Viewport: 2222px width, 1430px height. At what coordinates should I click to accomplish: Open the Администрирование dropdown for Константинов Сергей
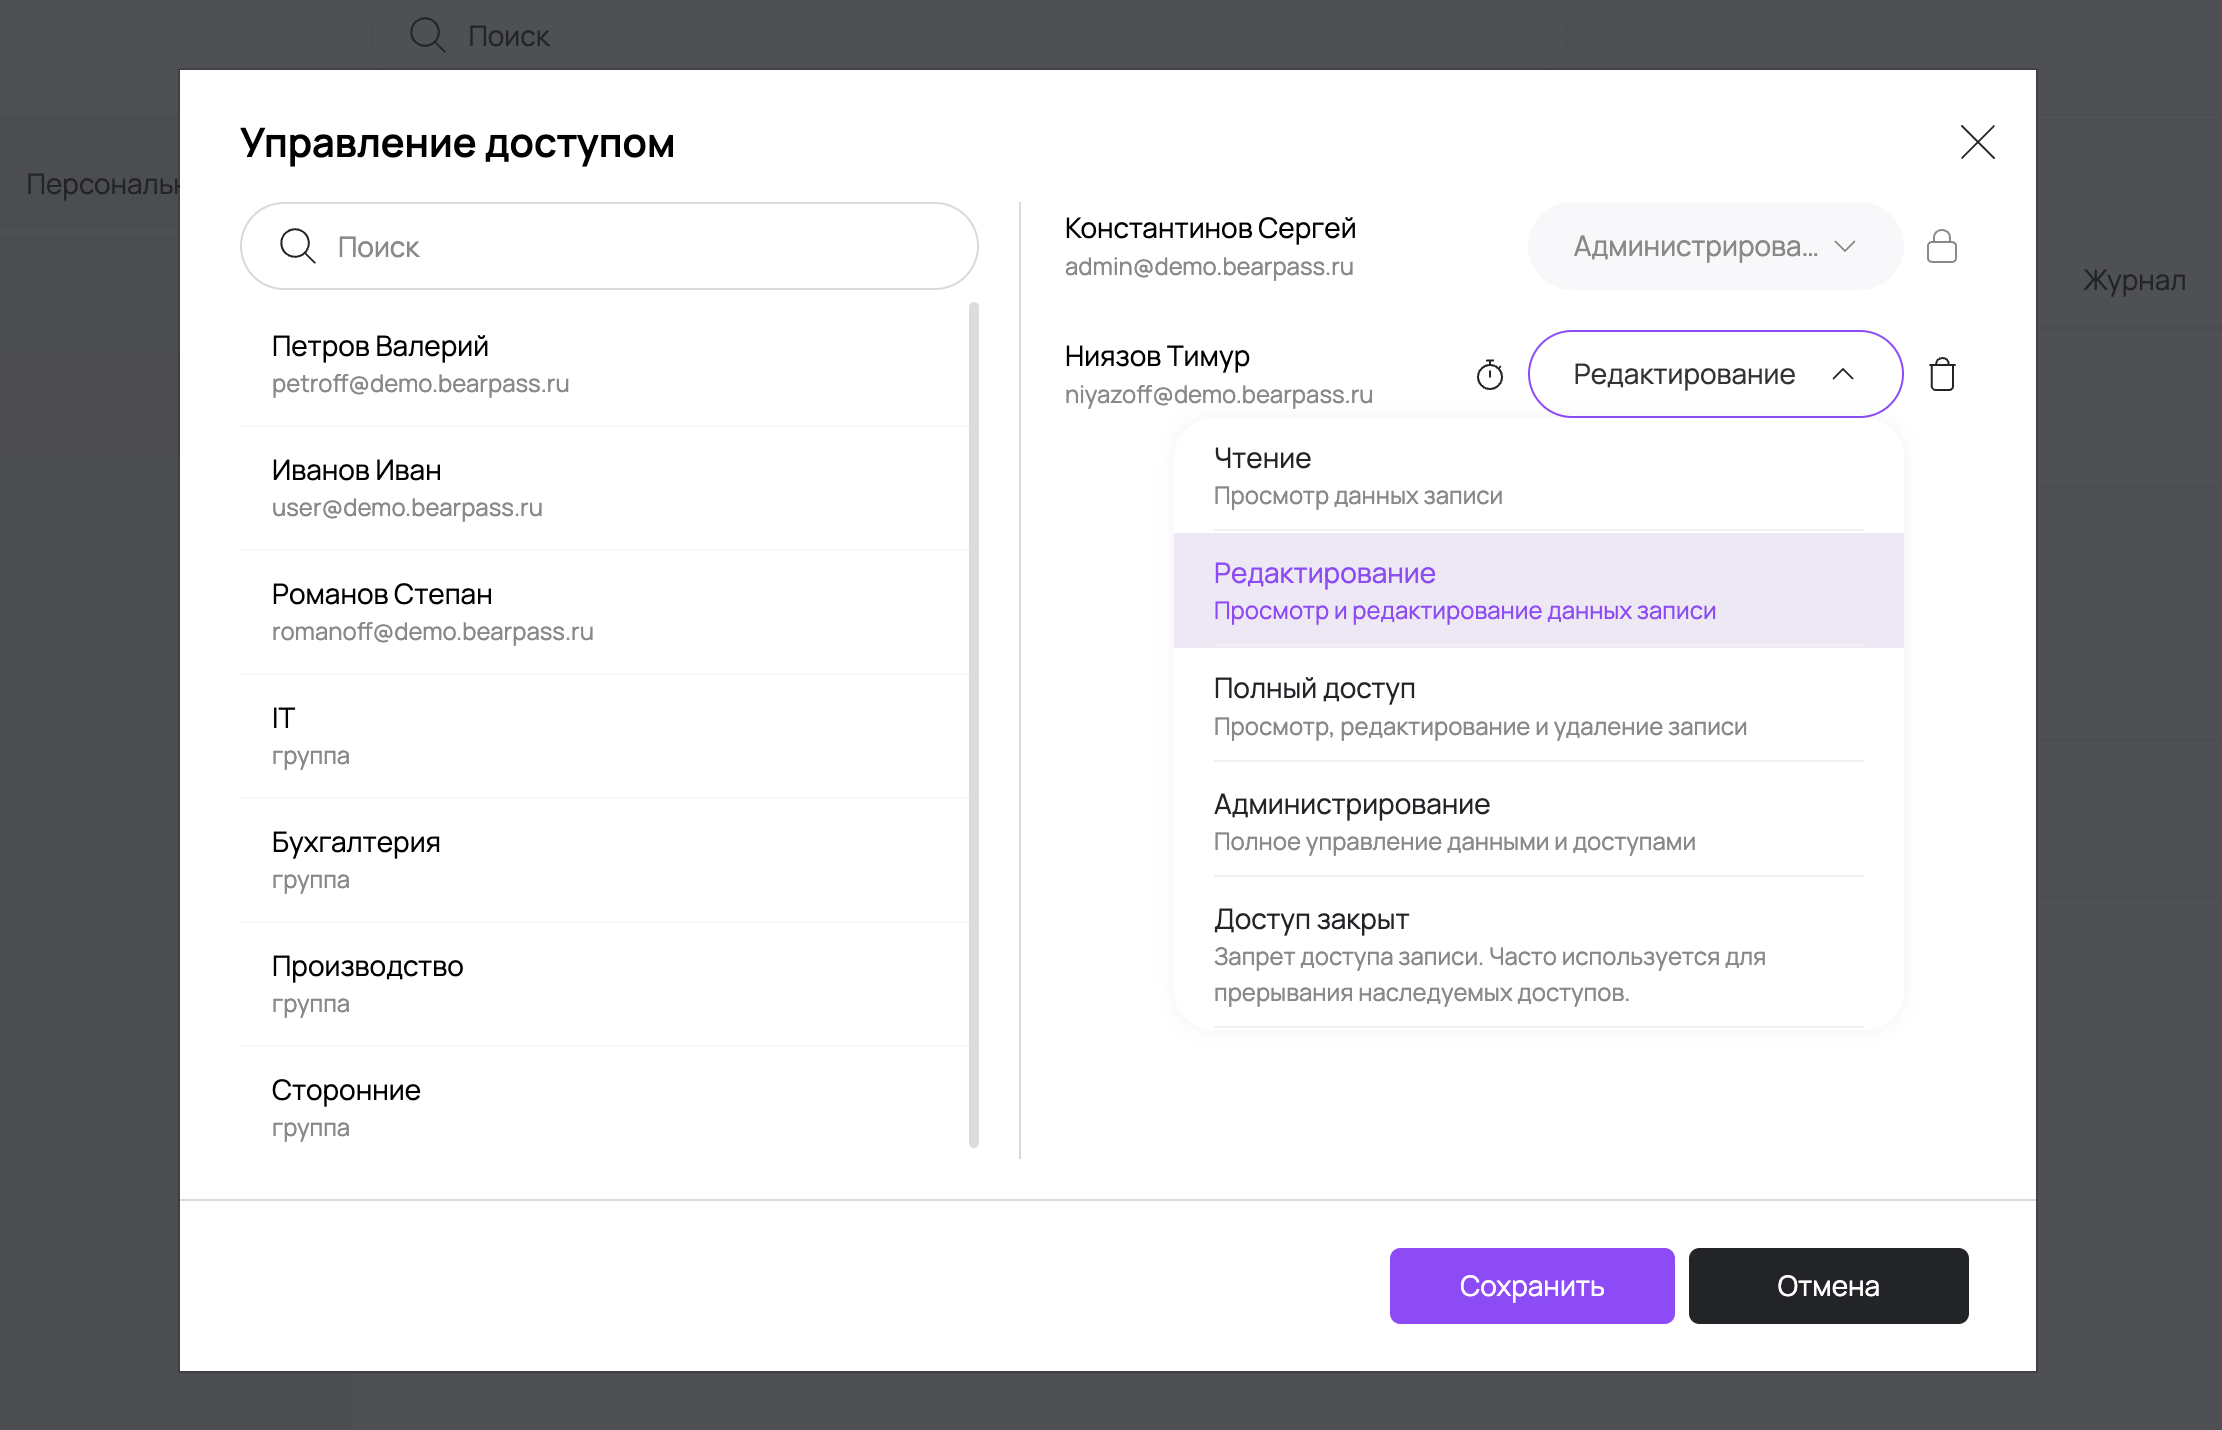(1712, 246)
